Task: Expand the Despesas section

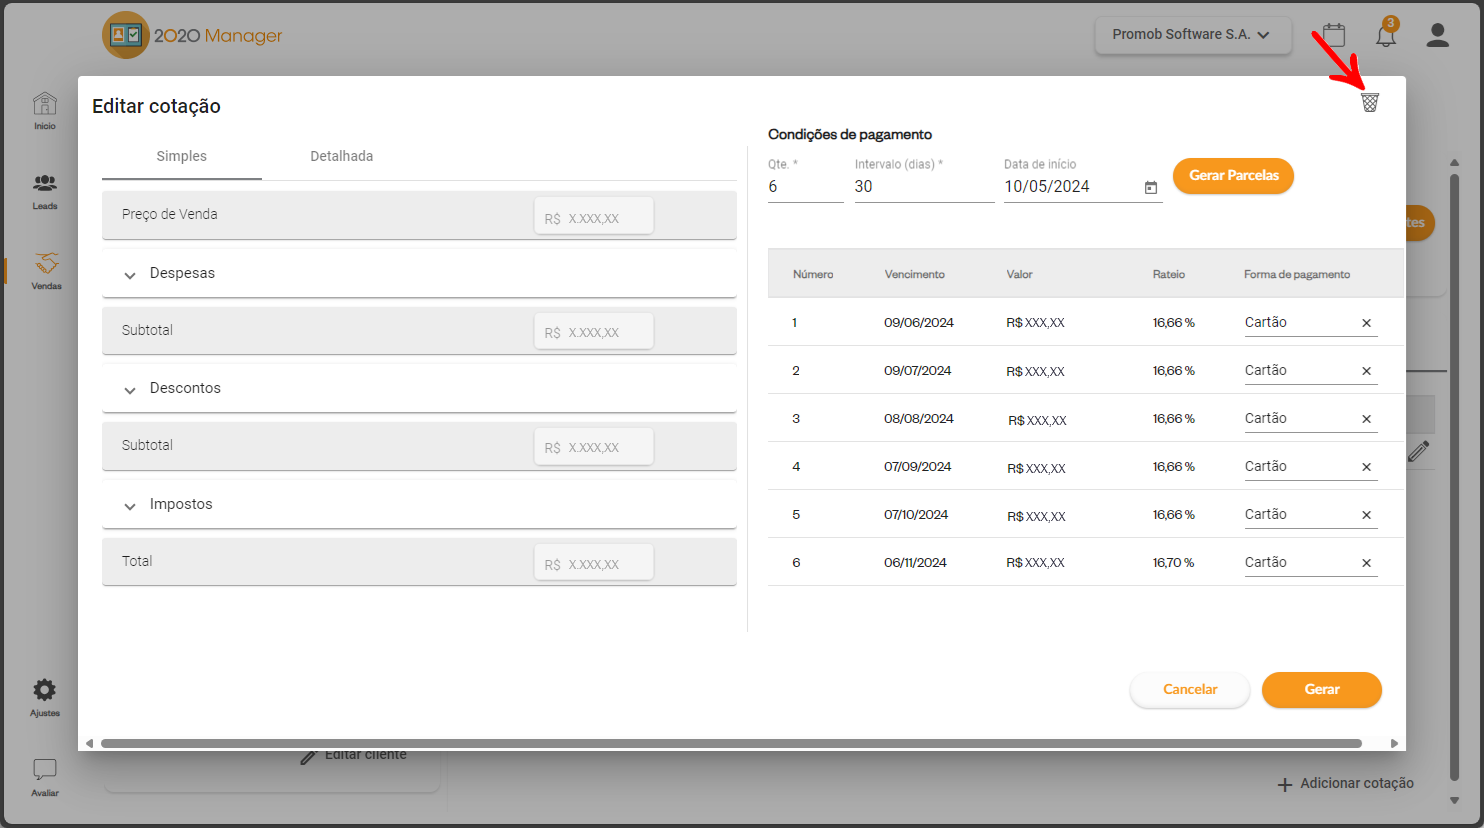Action: tap(130, 275)
